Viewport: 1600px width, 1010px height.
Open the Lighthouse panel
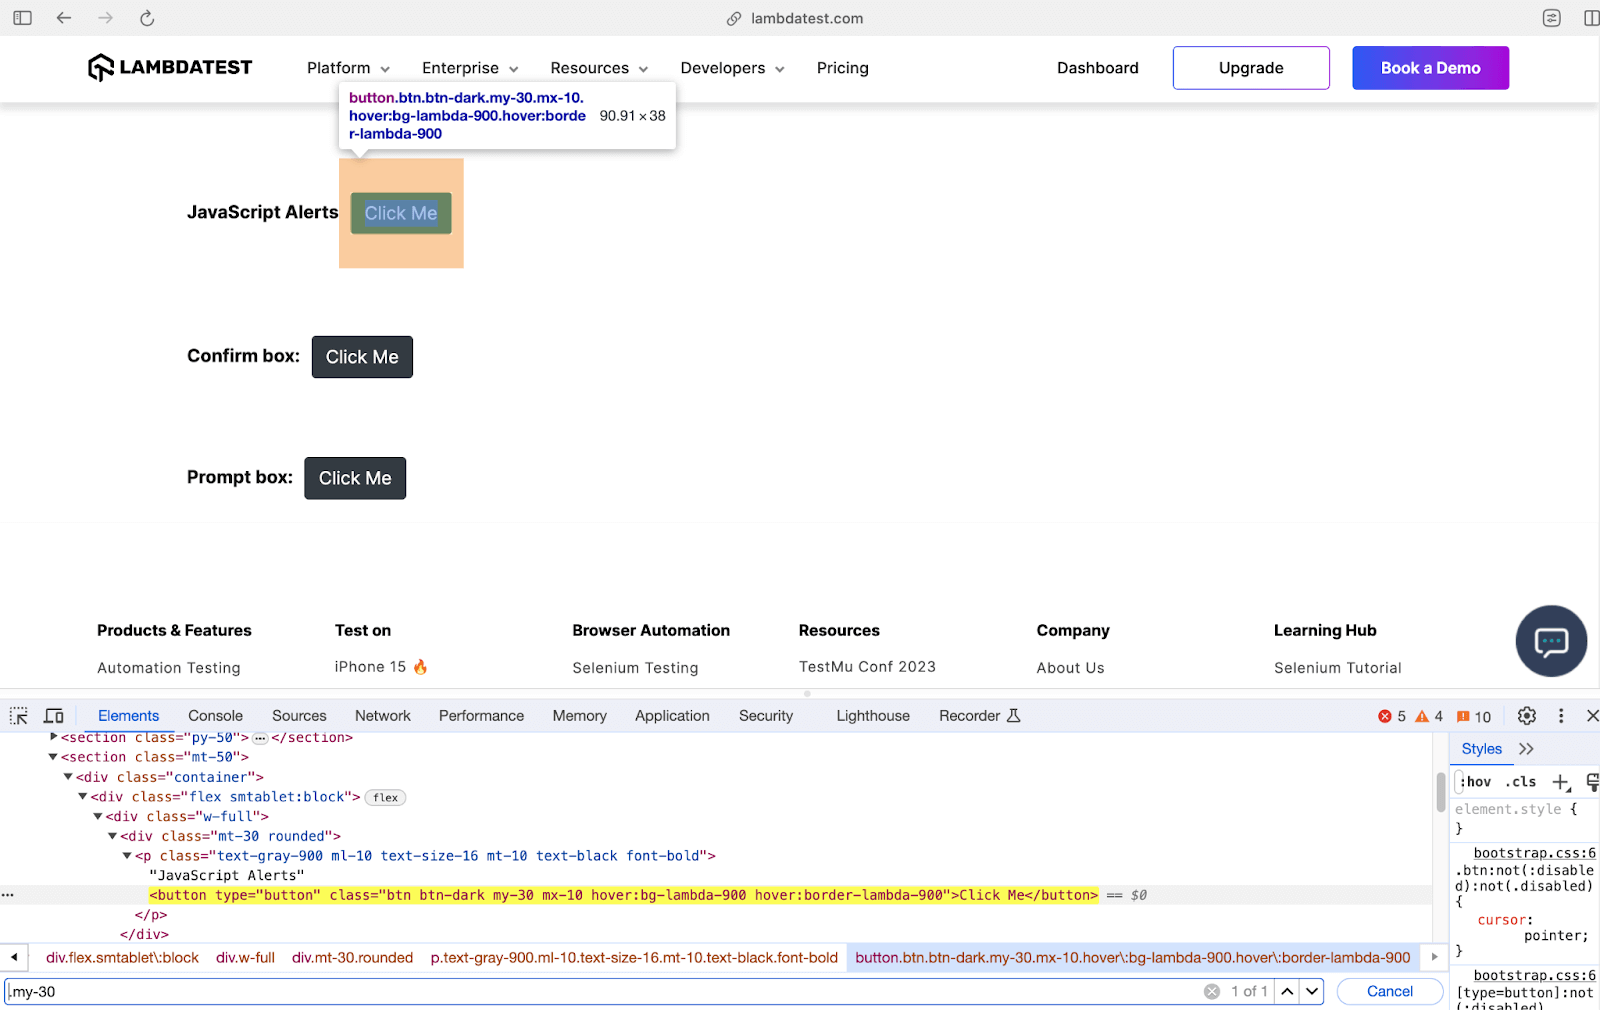point(872,715)
